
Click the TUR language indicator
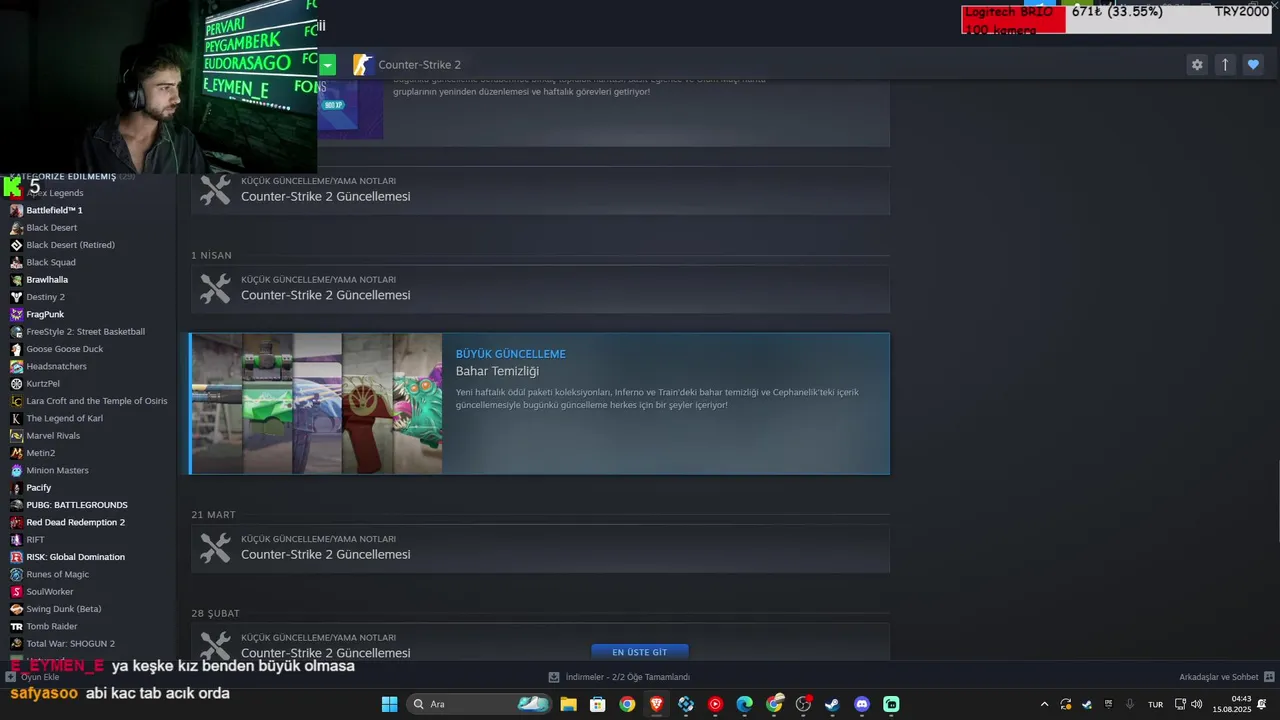pyautogui.click(x=1155, y=704)
